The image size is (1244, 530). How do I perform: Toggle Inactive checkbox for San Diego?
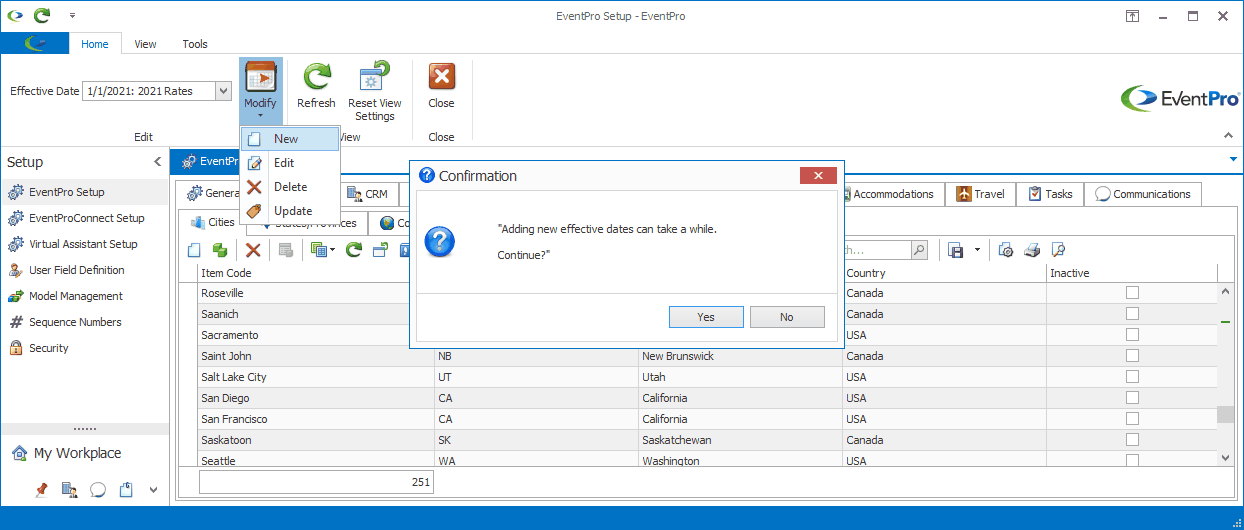(x=1132, y=398)
